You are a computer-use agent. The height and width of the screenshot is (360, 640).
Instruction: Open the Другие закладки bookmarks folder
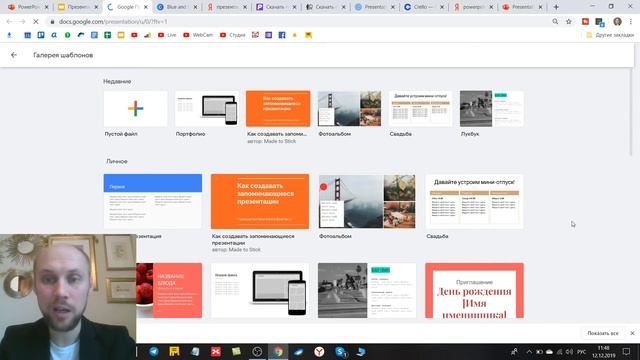coord(610,35)
